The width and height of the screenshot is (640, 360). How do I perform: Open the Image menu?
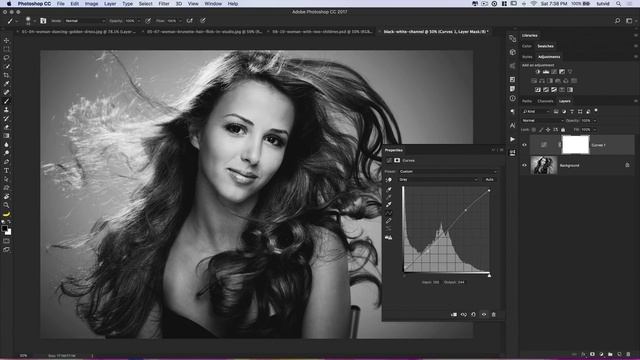coord(91,4)
